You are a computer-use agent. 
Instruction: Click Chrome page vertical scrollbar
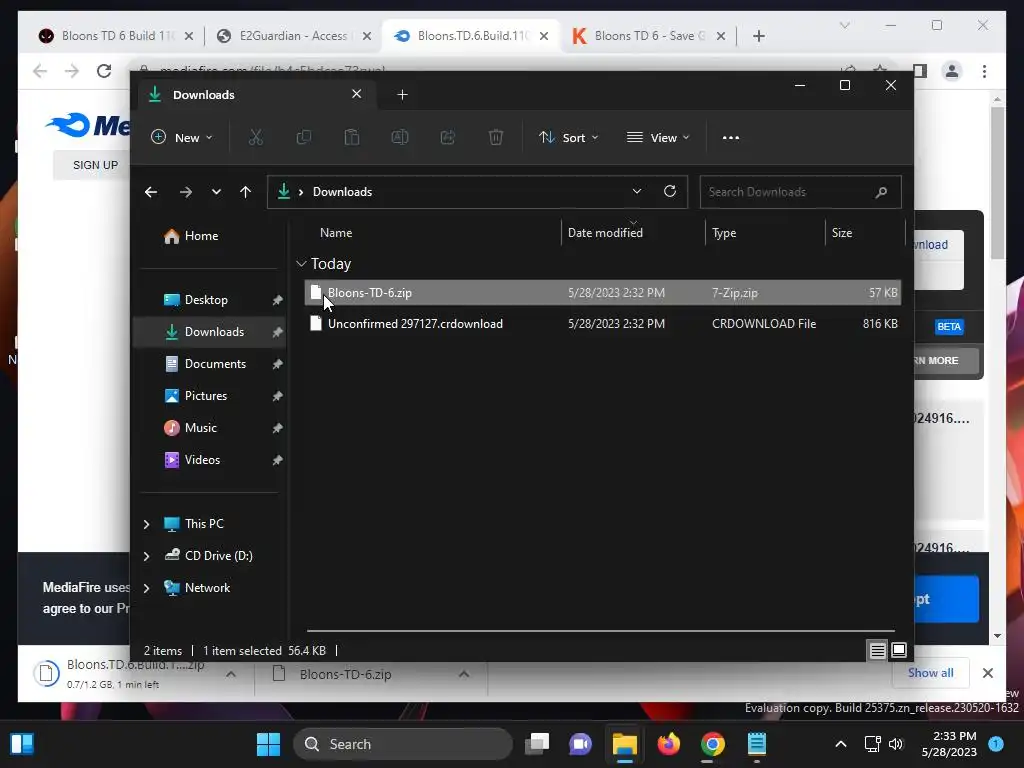click(997, 183)
